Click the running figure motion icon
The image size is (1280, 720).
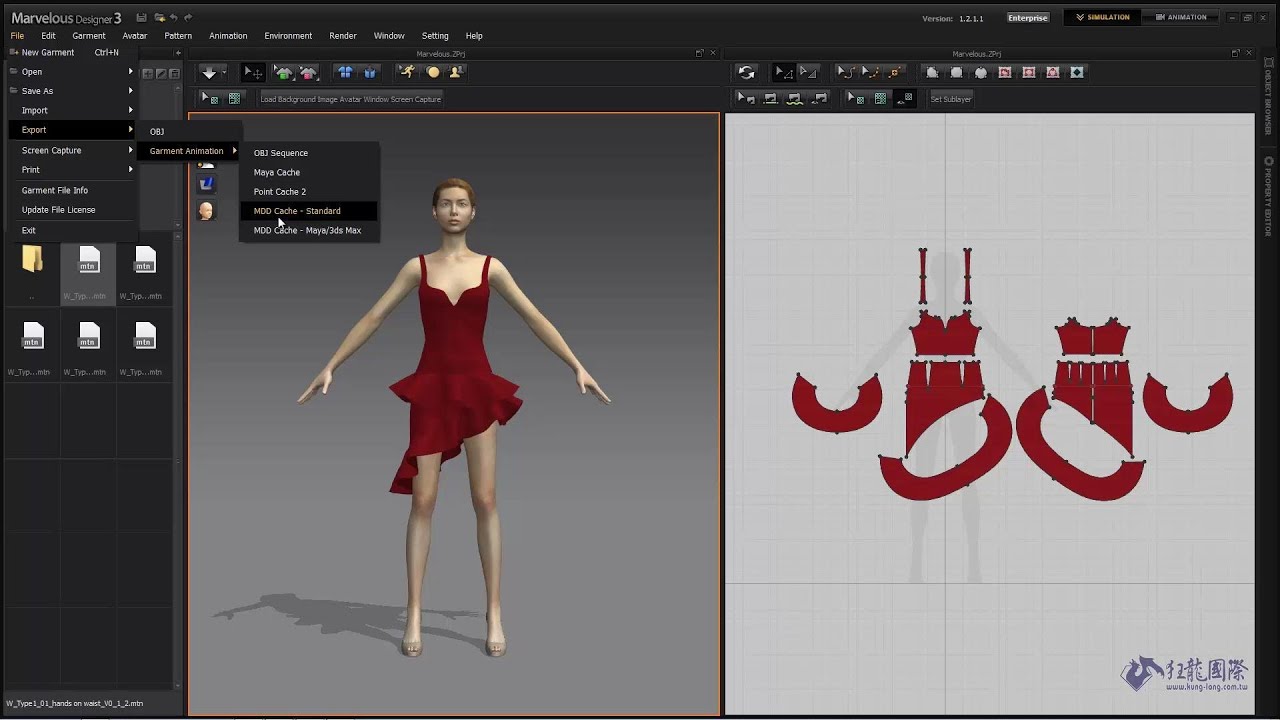(407, 72)
